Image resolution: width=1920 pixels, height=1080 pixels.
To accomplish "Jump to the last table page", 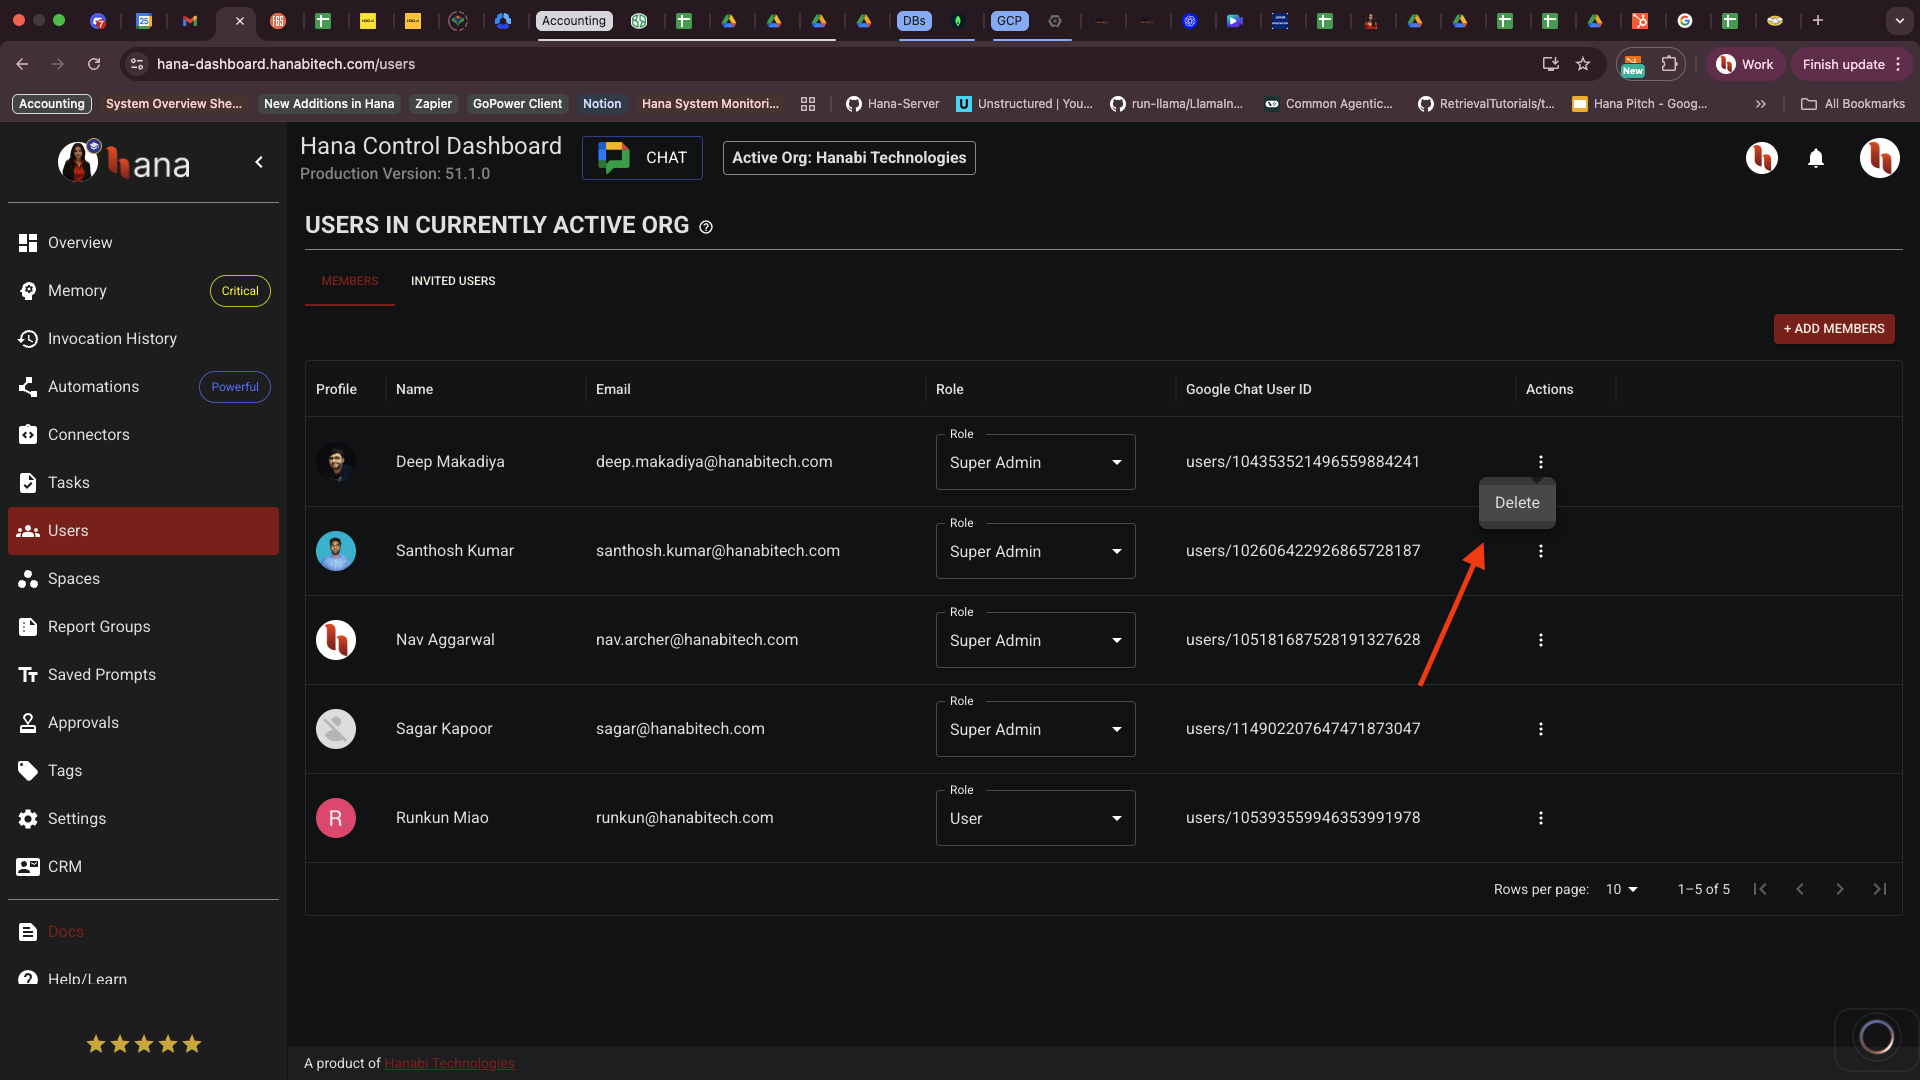I will click(x=1880, y=889).
